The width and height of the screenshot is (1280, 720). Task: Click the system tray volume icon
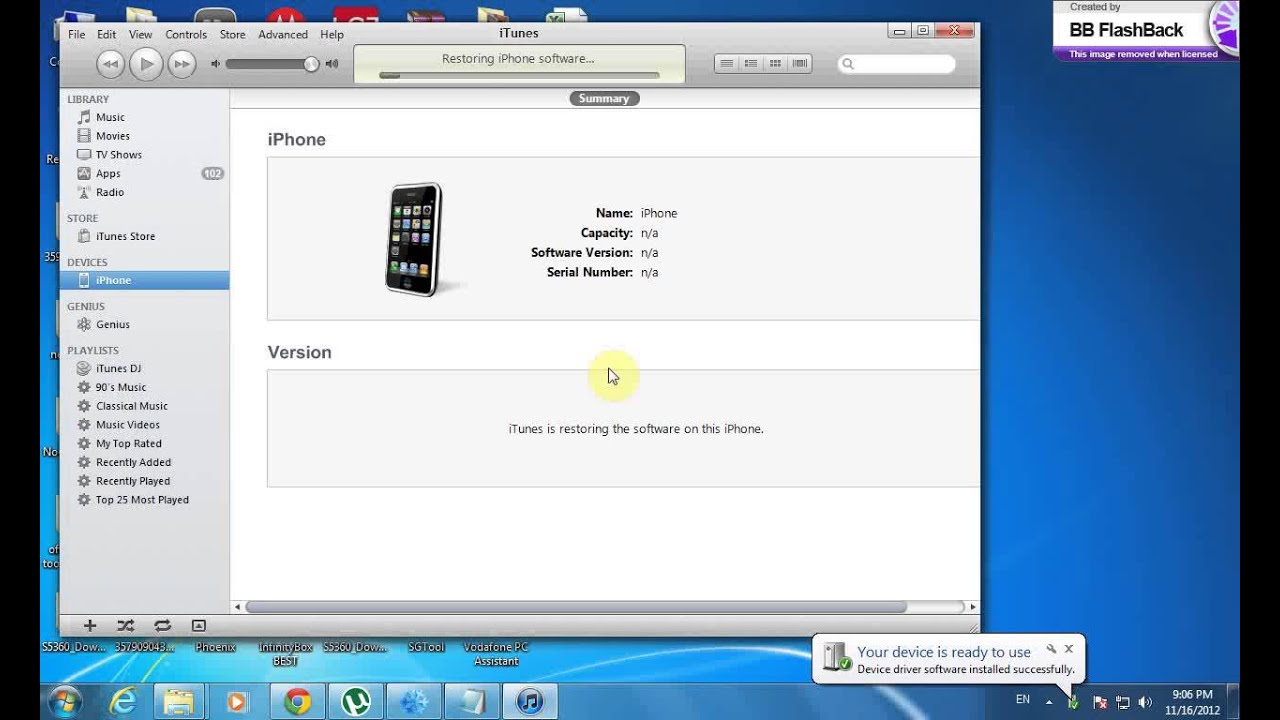point(1145,702)
